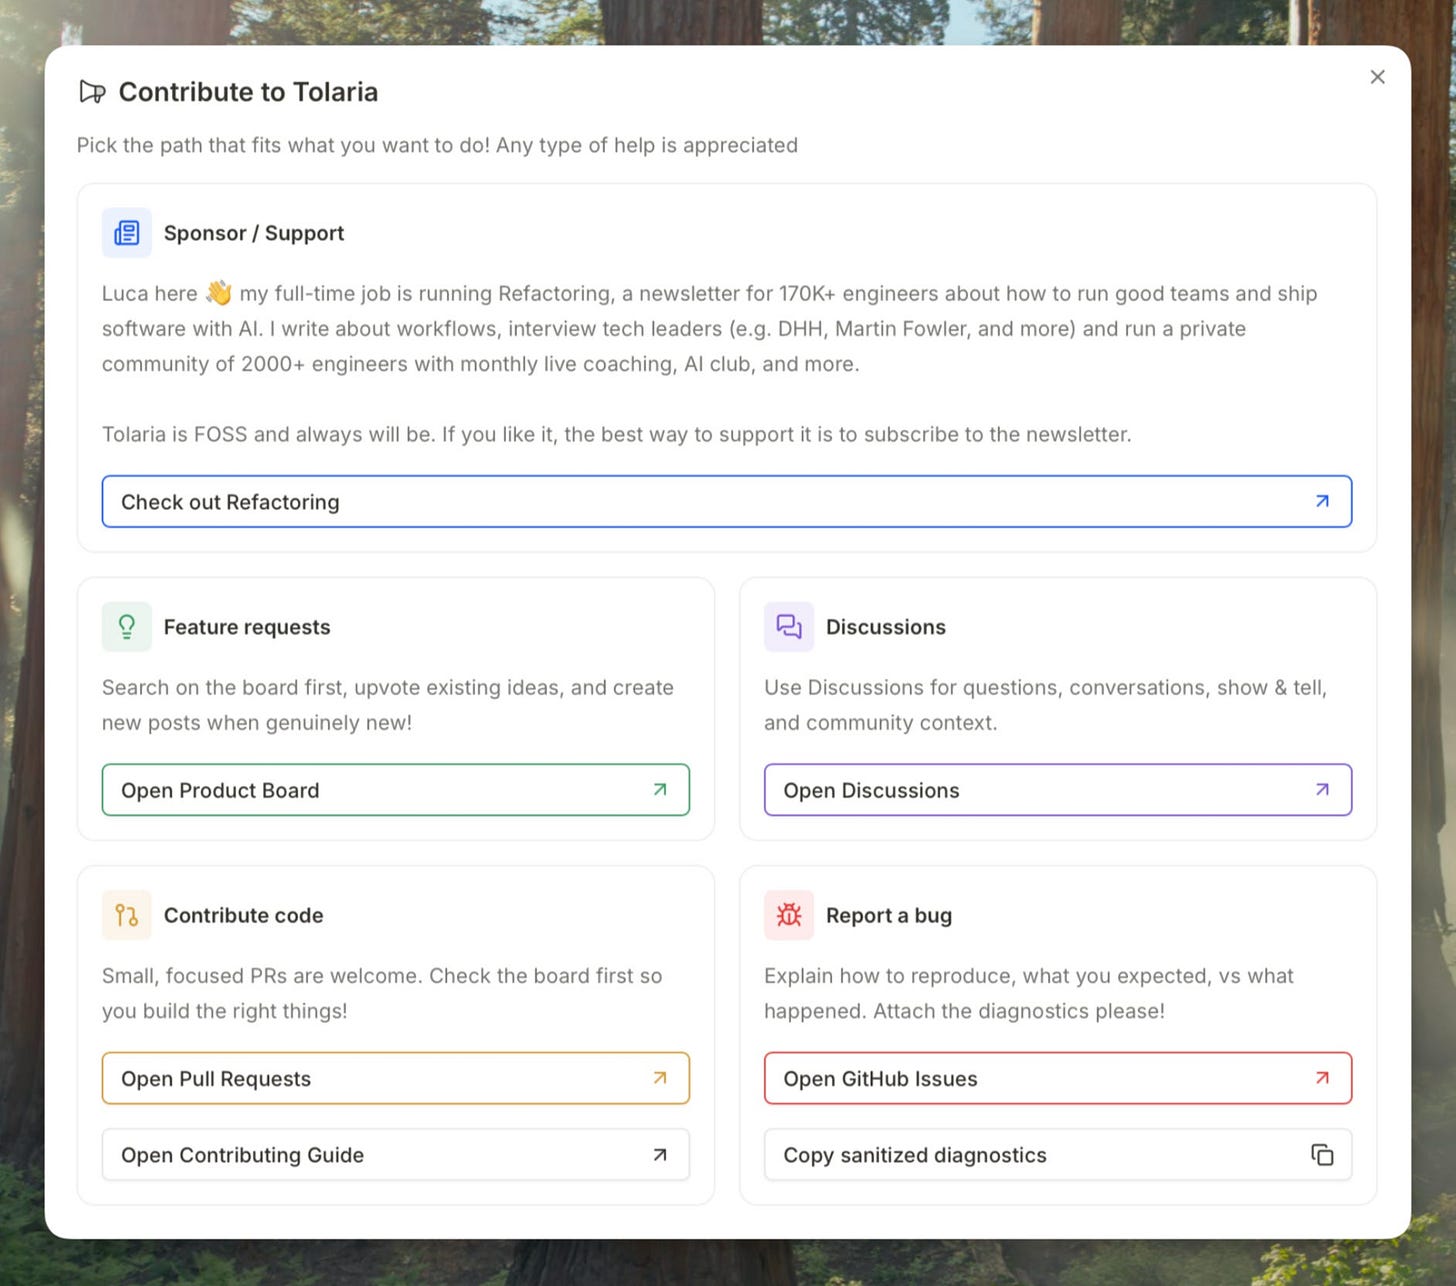
Task: Click the external arrow on Open Discussions
Action: point(1322,789)
